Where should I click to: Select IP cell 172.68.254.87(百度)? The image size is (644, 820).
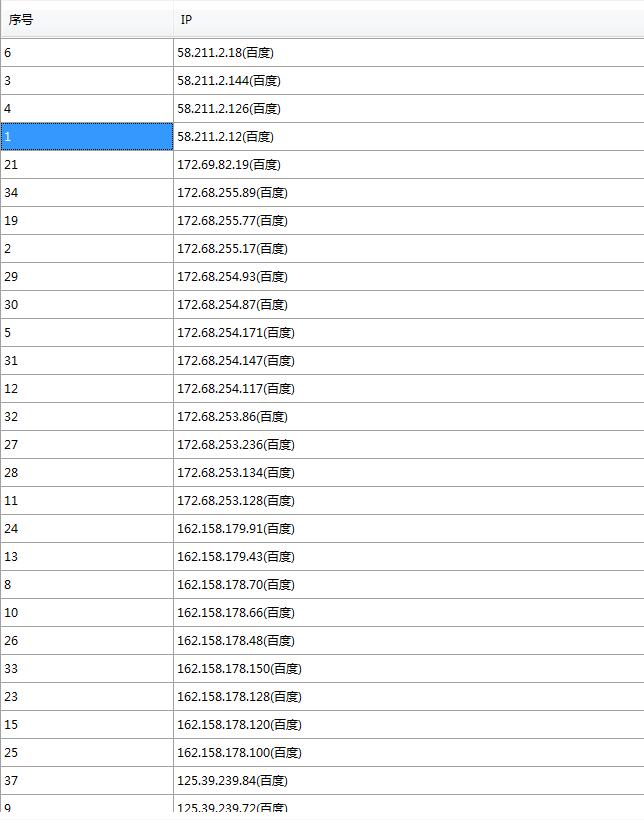[409, 304]
